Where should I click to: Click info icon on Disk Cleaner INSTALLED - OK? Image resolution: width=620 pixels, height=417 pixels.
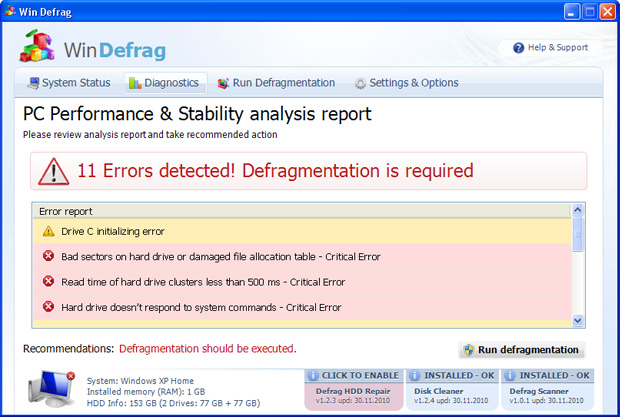pos(414,375)
